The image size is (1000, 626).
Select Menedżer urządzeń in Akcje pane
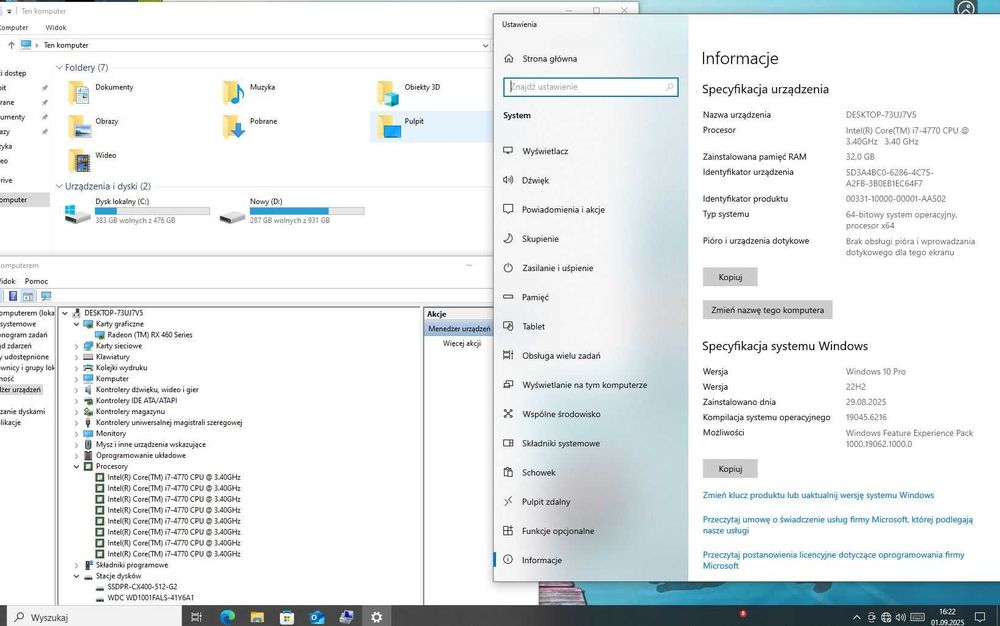tap(459, 329)
